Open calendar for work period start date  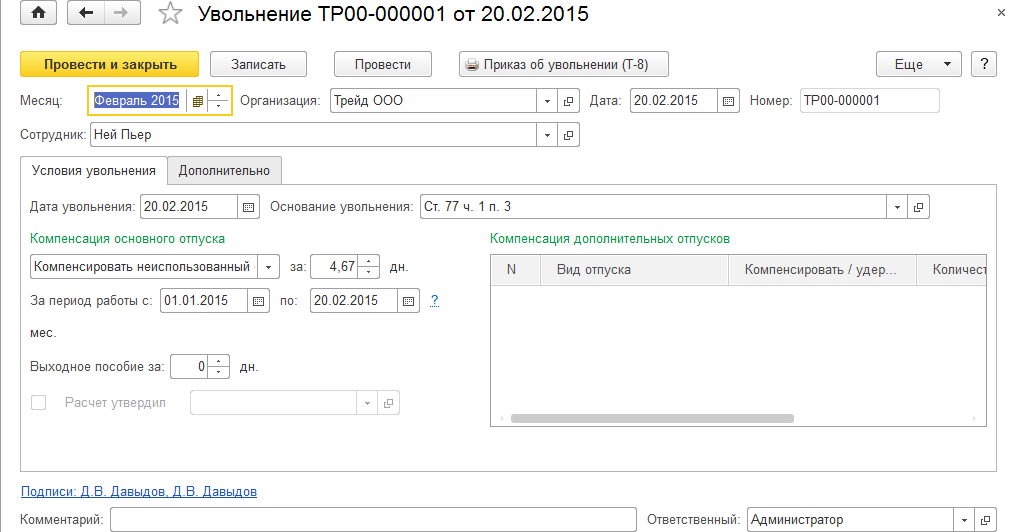click(x=258, y=300)
